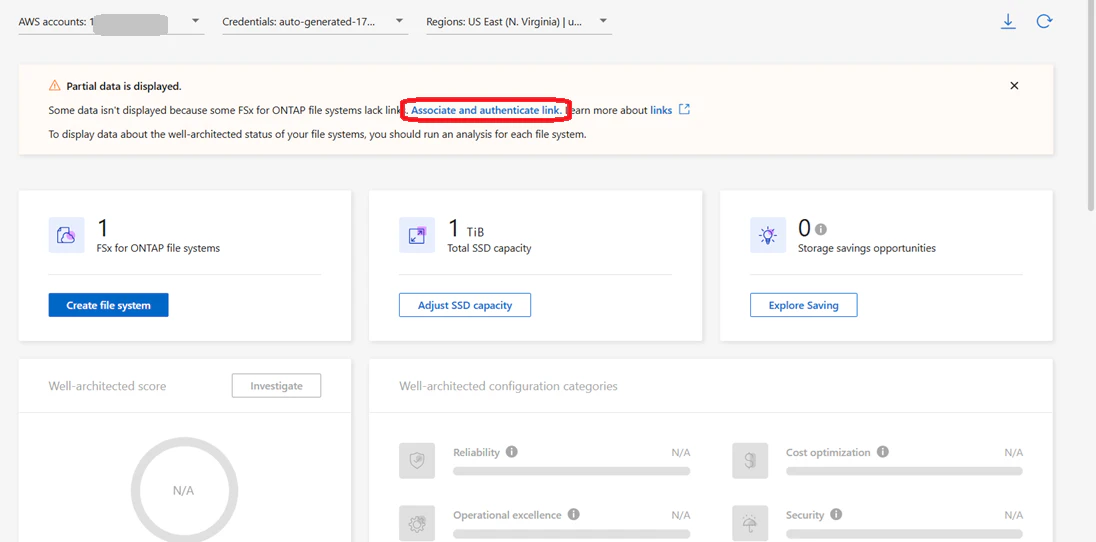1096x542 pixels.
Task: Click Explore Saving button
Action: (803, 305)
